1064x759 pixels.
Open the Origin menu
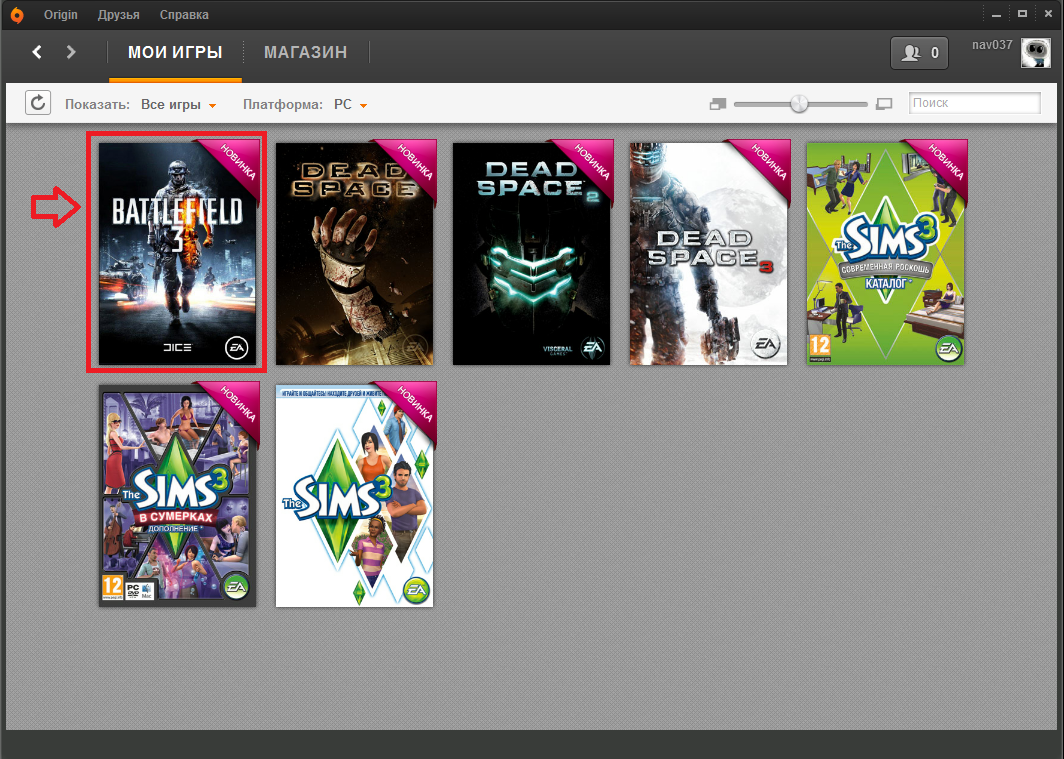click(60, 15)
